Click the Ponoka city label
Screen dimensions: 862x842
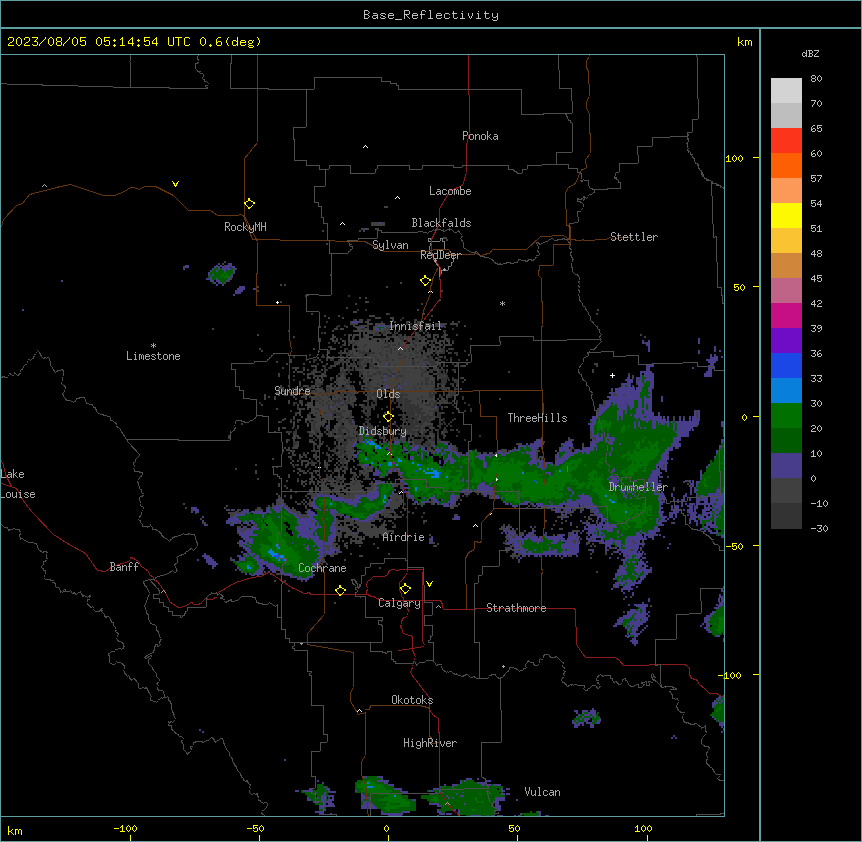[x=480, y=136]
